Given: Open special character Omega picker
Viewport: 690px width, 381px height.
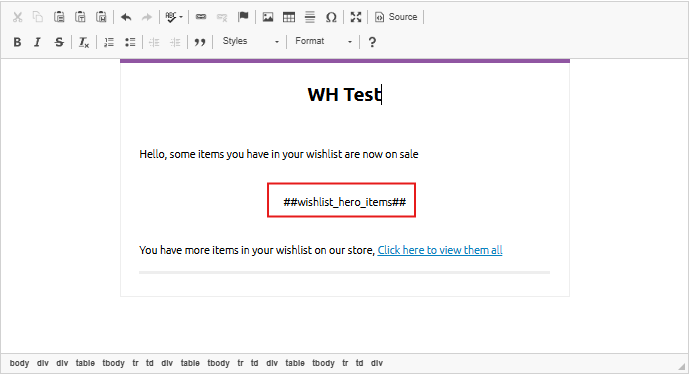Looking at the screenshot, I should 331,17.
